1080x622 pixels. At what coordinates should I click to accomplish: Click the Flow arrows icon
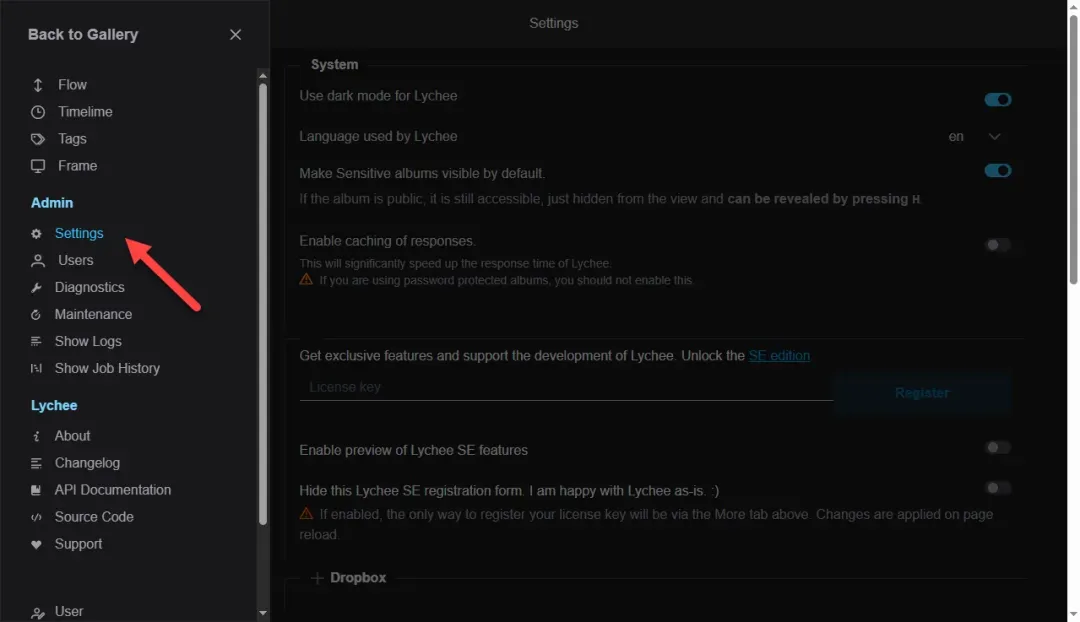38,85
